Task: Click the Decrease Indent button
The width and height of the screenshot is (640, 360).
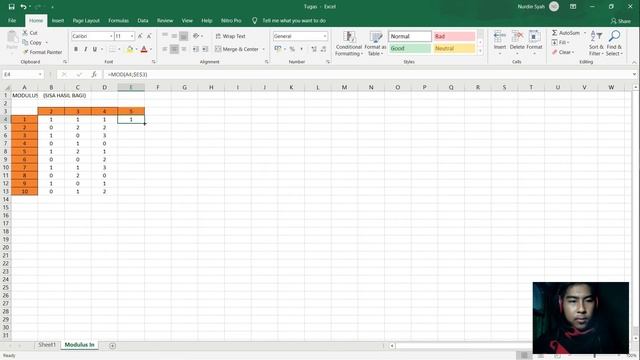Action: coord(196,49)
